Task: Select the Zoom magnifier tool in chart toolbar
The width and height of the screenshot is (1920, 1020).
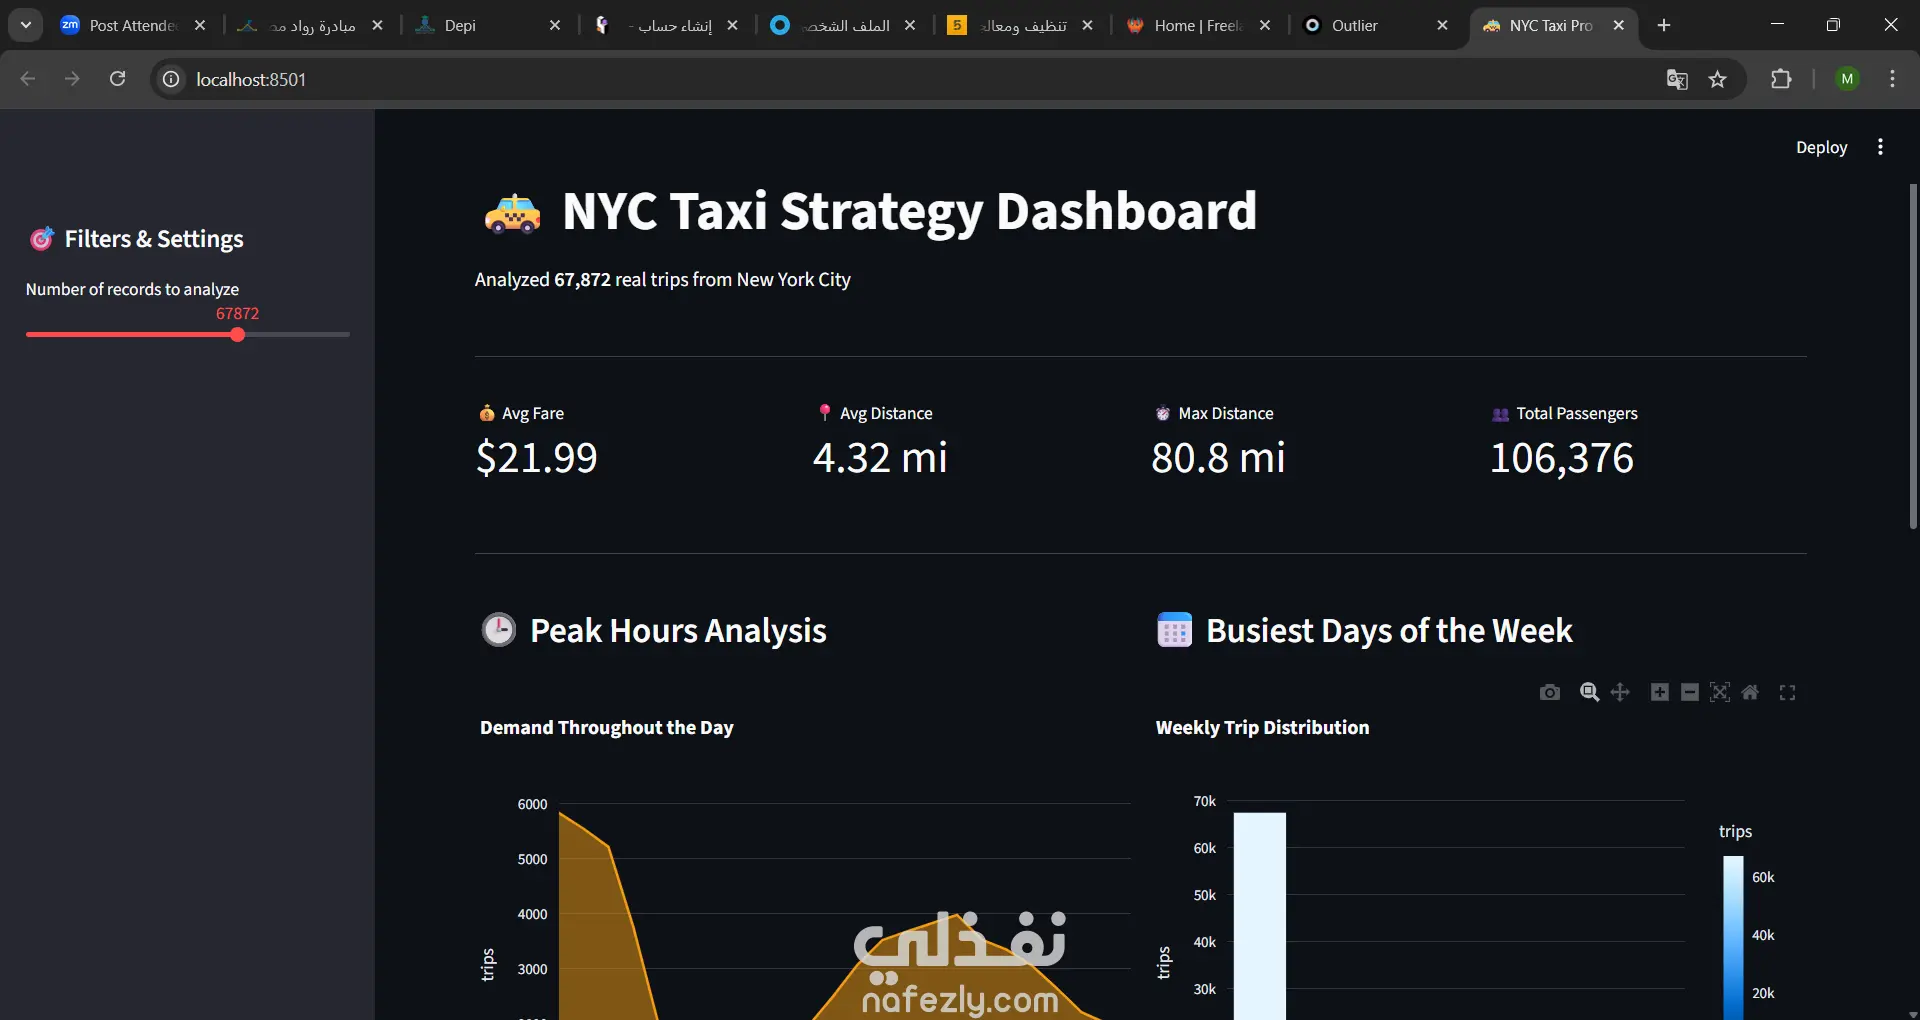Action: (1589, 692)
